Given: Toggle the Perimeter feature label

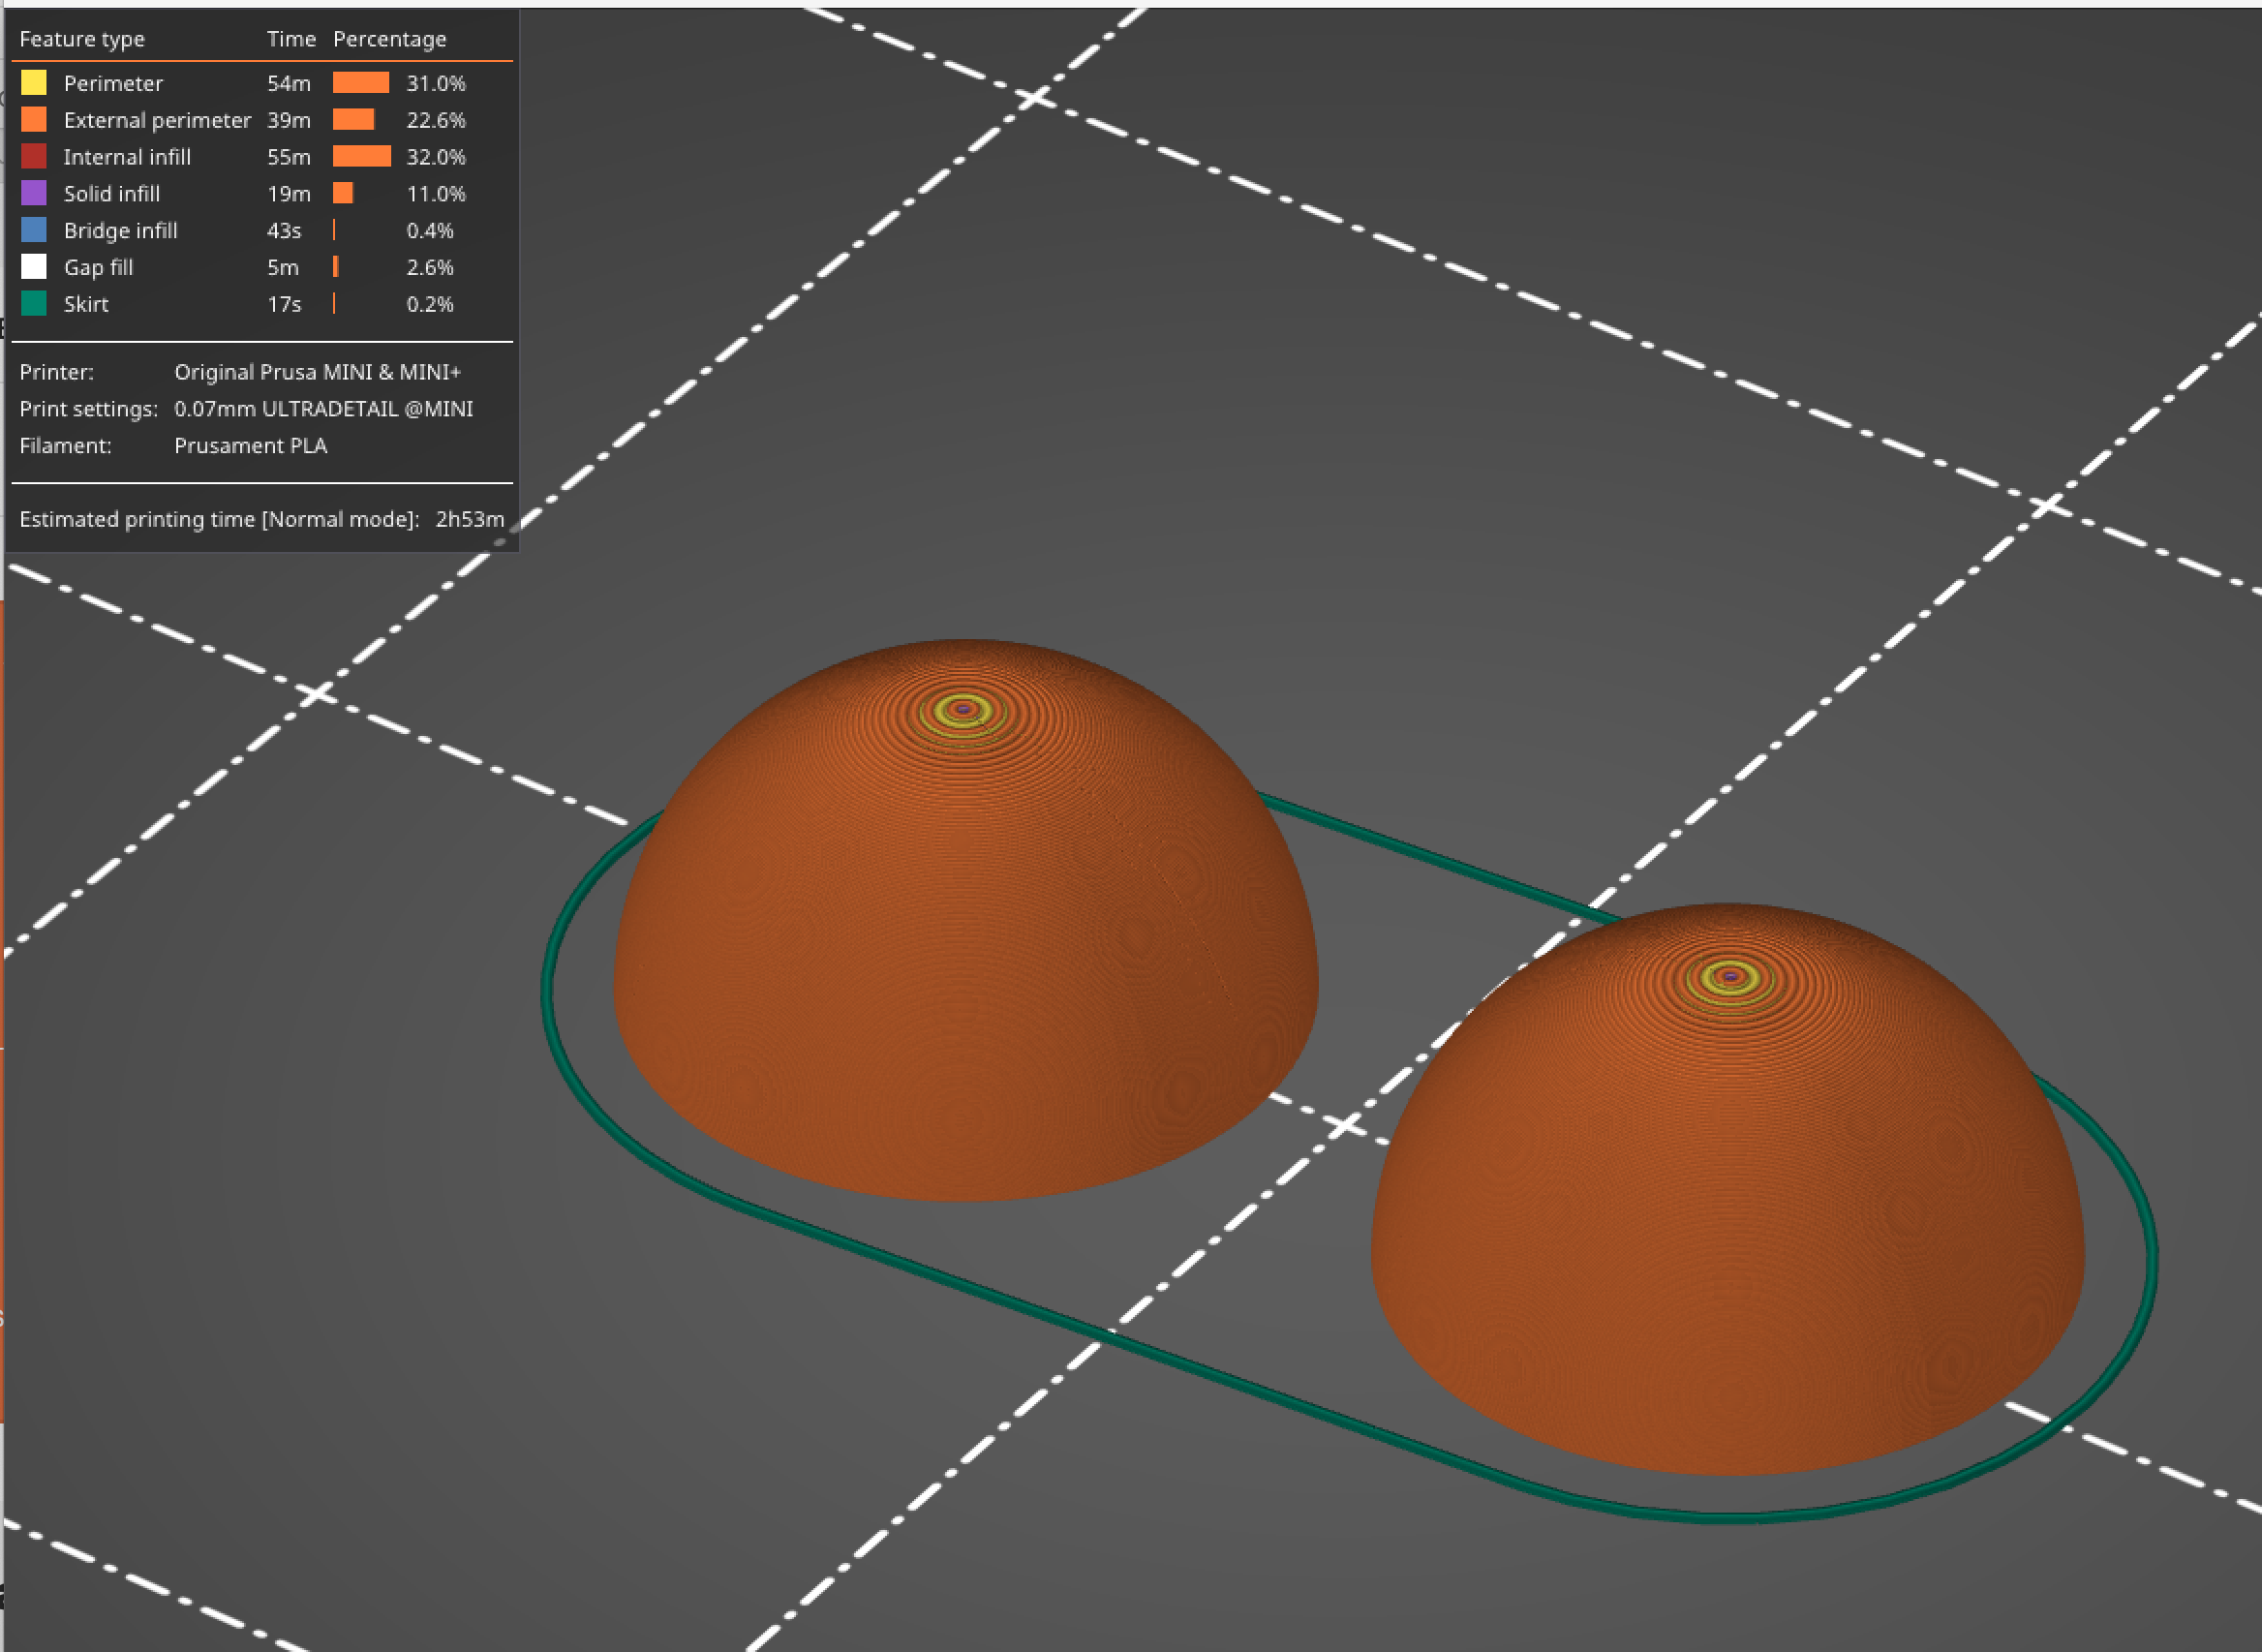Looking at the screenshot, I should coord(113,83).
